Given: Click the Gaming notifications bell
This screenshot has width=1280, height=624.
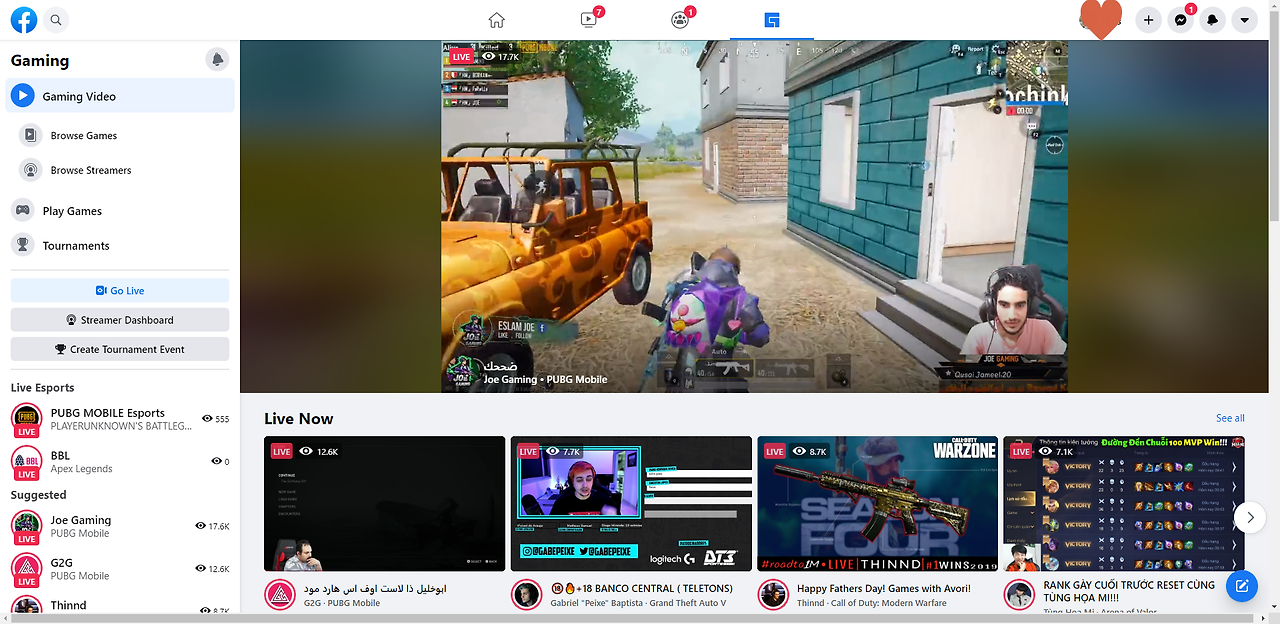Looking at the screenshot, I should (x=217, y=60).
